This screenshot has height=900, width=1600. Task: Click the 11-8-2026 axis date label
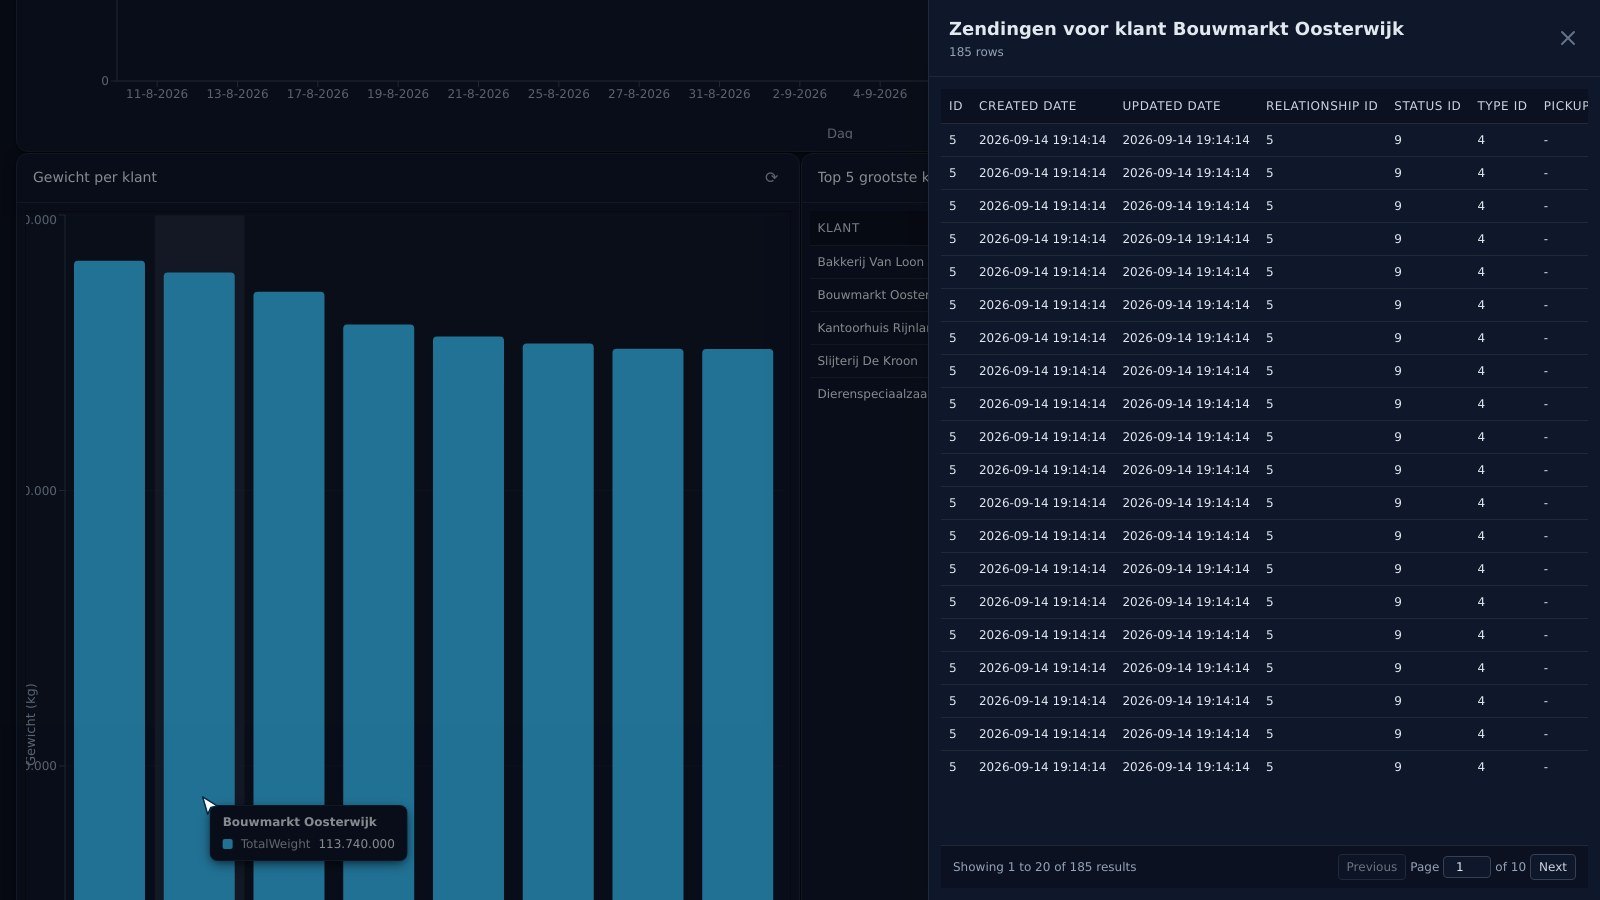(157, 94)
